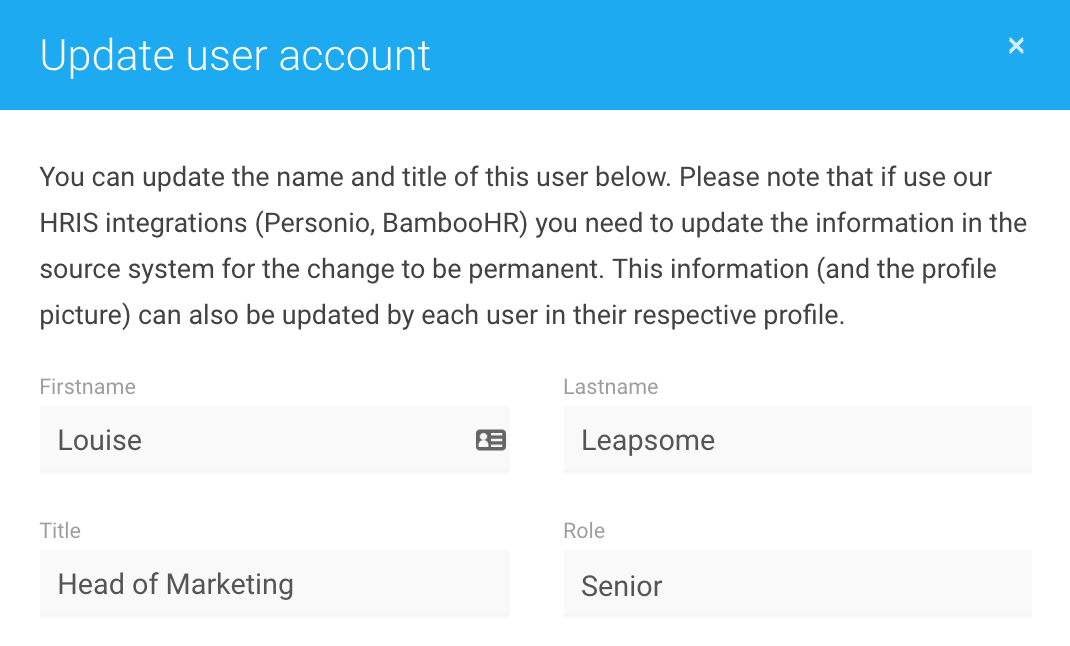Click the Title label

60,531
